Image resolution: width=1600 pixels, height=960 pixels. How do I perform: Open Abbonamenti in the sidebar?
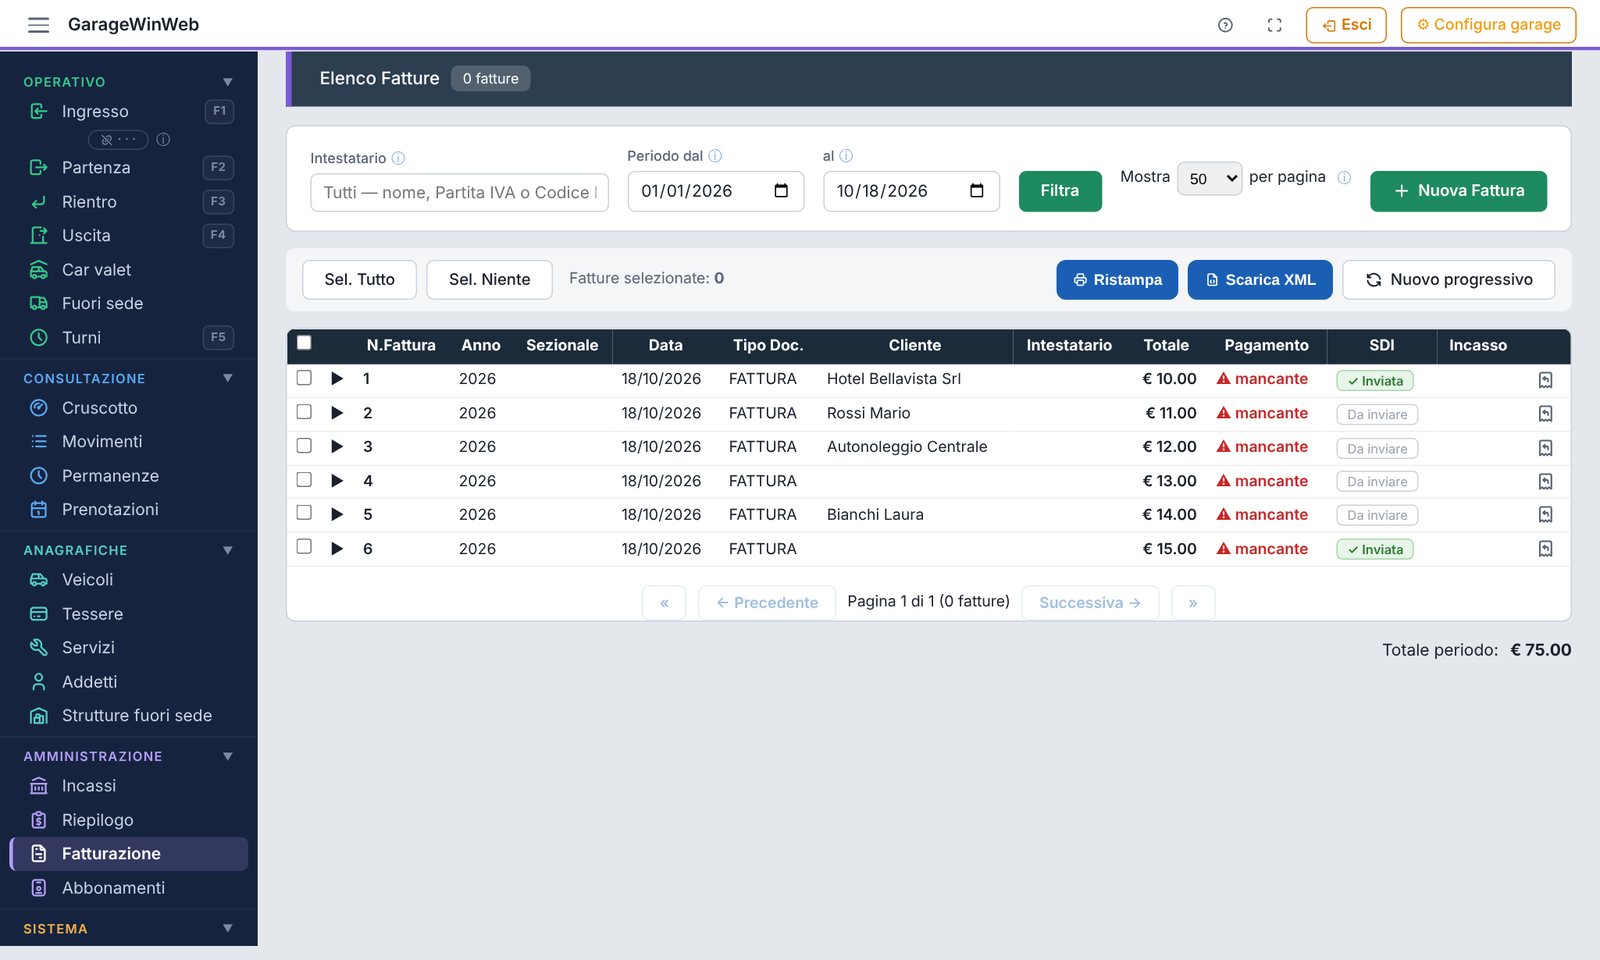[128, 888]
